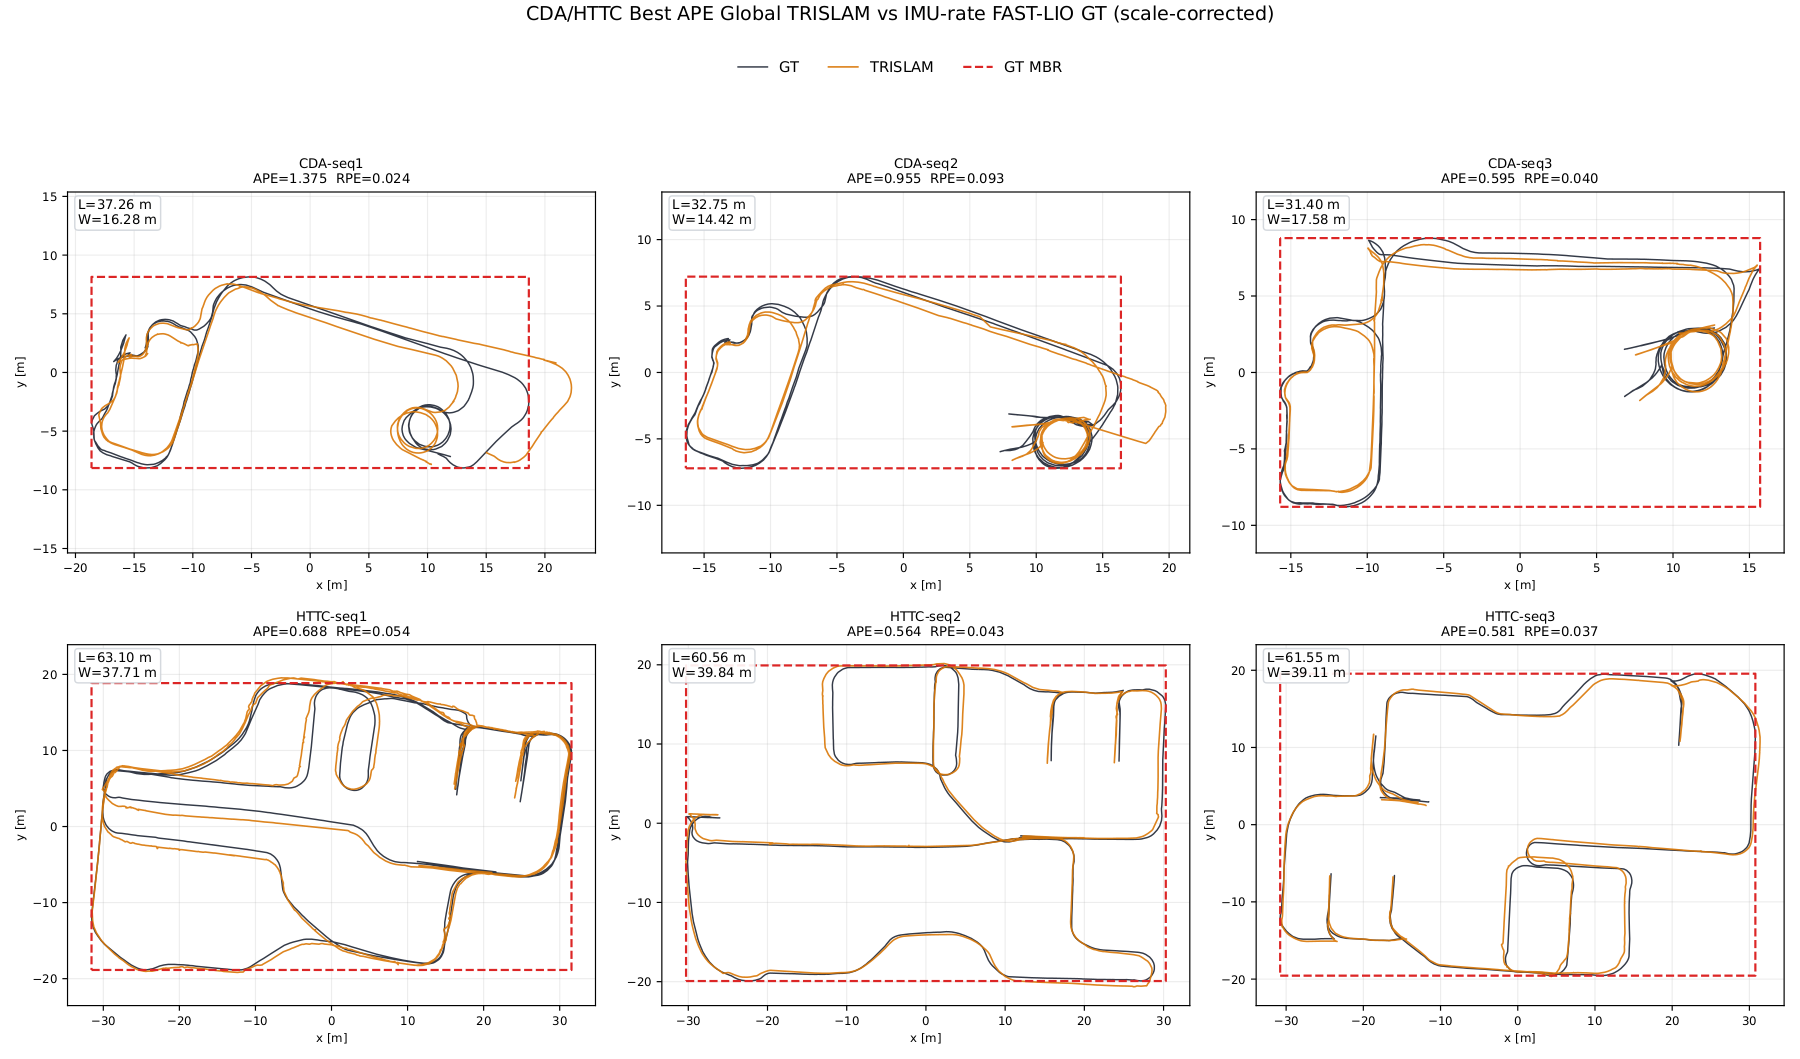The height and width of the screenshot is (1059, 1800).
Task: Click the circular loops in CDA-seq3 plot
Action: [1692, 358]
